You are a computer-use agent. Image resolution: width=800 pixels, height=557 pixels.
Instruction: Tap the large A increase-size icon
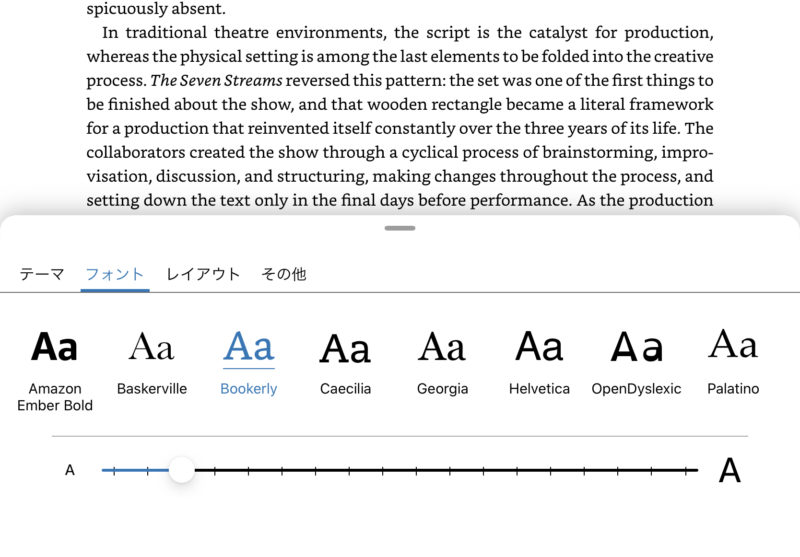[x=730, y=470]
